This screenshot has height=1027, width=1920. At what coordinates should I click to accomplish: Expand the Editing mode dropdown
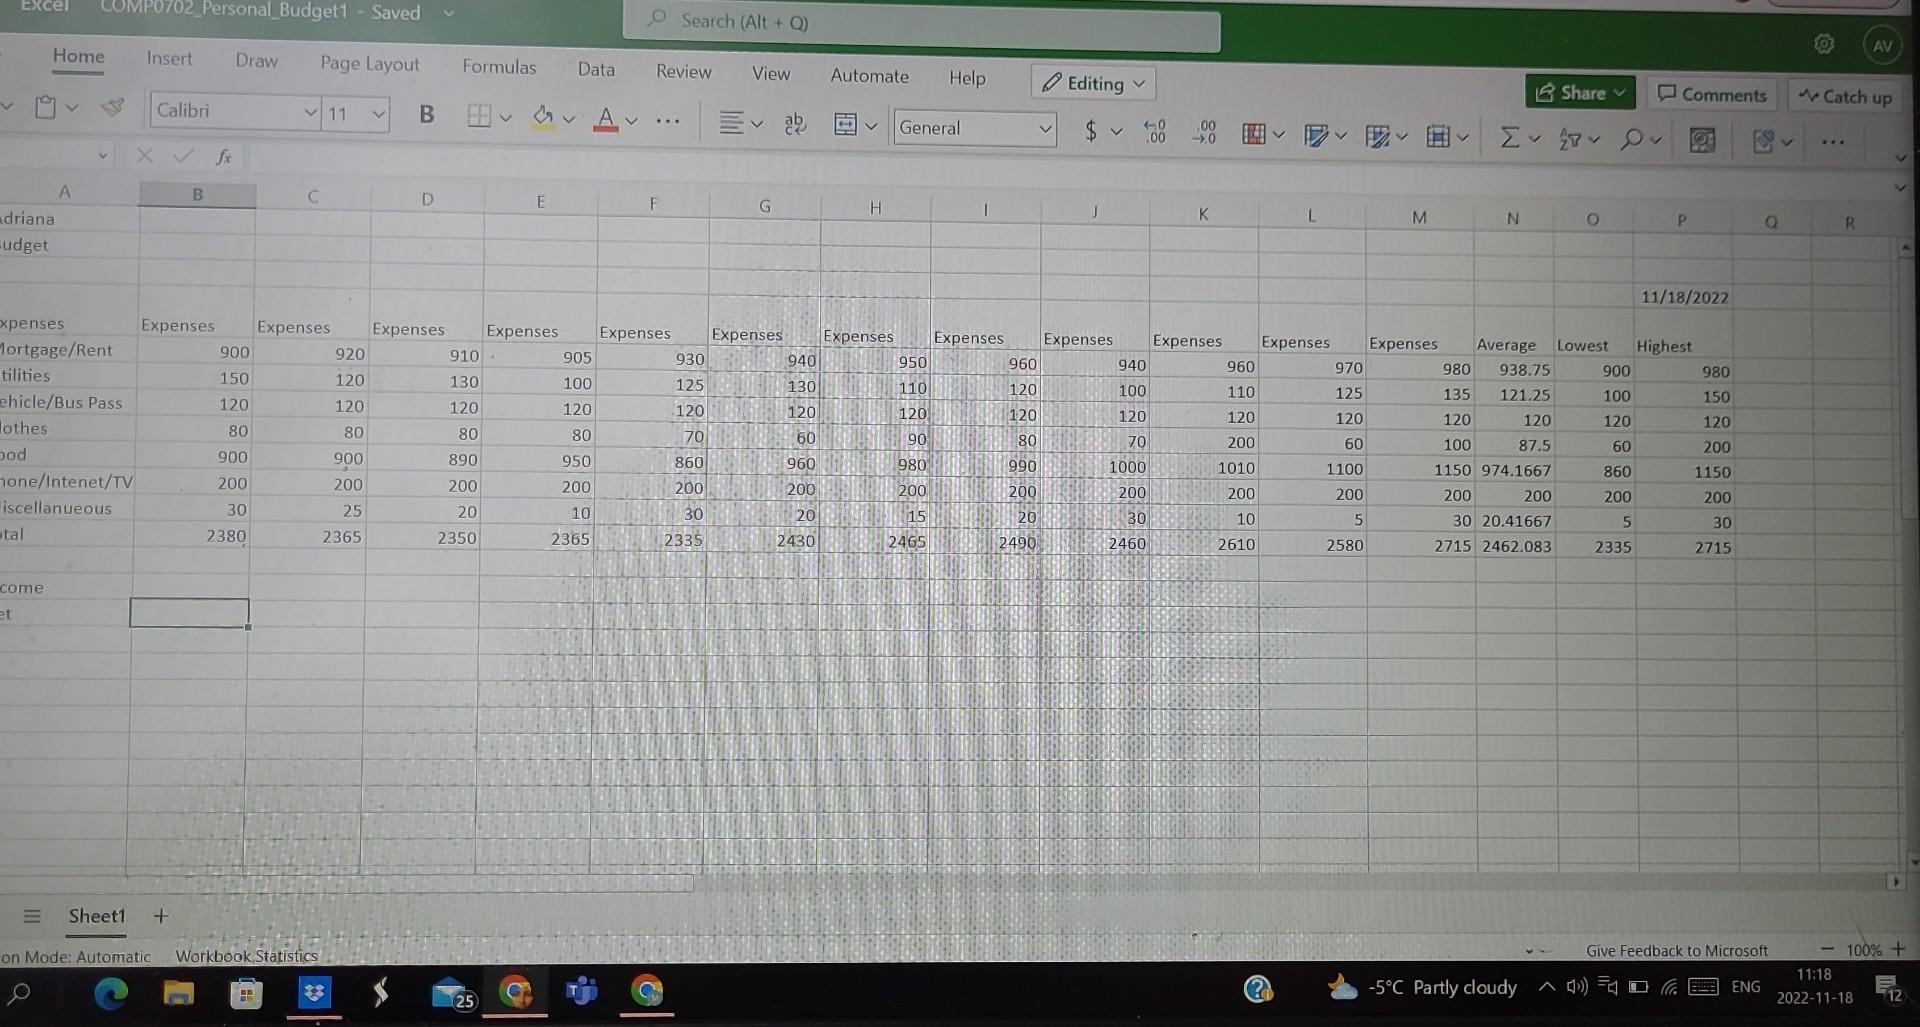point(1138,83)
